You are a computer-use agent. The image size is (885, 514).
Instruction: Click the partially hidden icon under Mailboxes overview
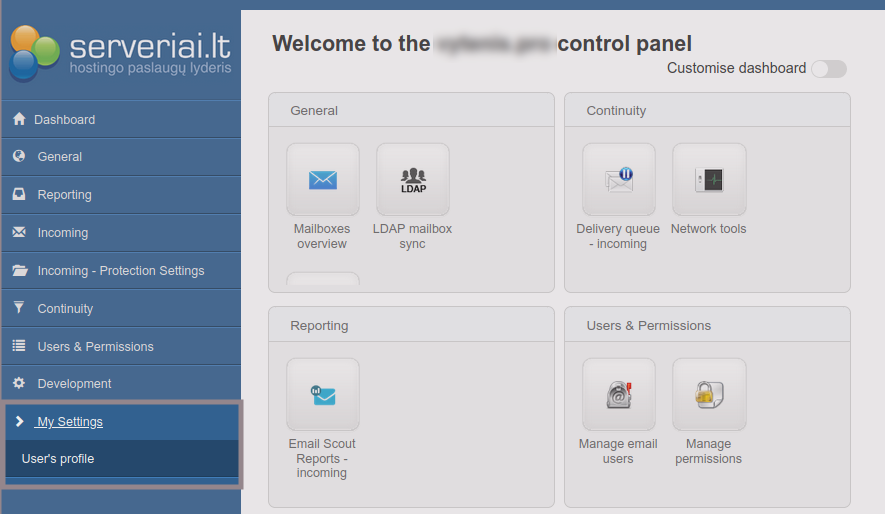(x=322, y=279)
